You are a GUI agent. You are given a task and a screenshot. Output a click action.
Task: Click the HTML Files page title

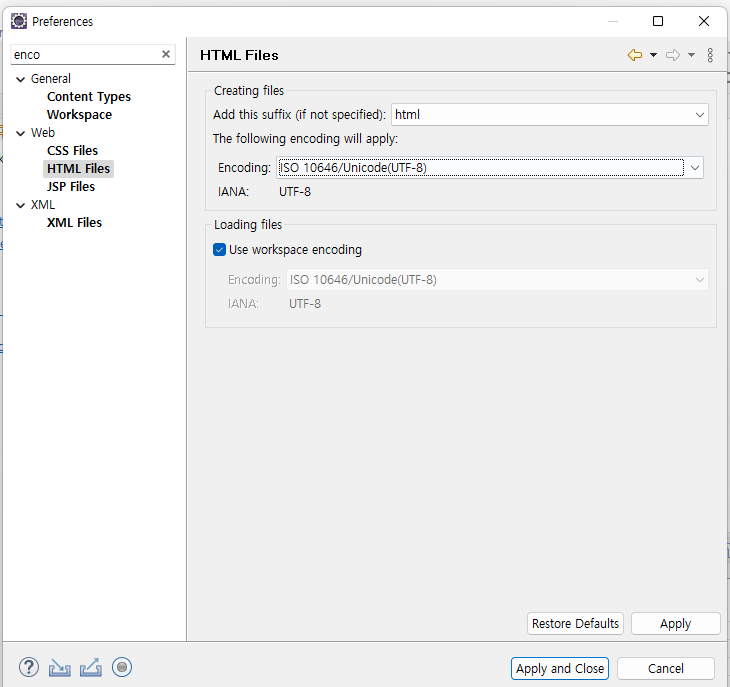coord(239,55)
